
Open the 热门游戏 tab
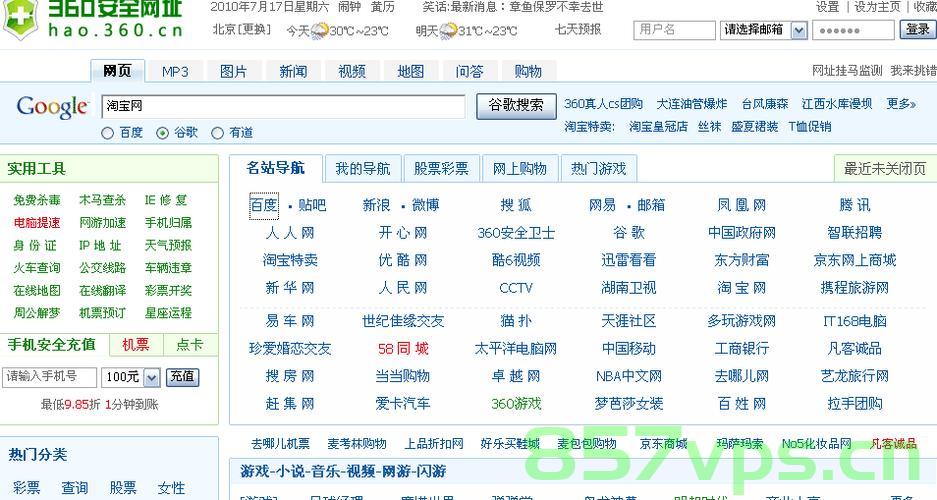[x=598, y=169]
